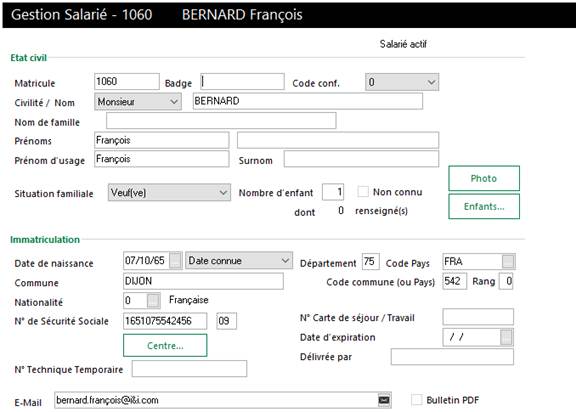Click the N° Carte de séjour / Travail field
Screen dimensions: 576x412
pos(478,317)
